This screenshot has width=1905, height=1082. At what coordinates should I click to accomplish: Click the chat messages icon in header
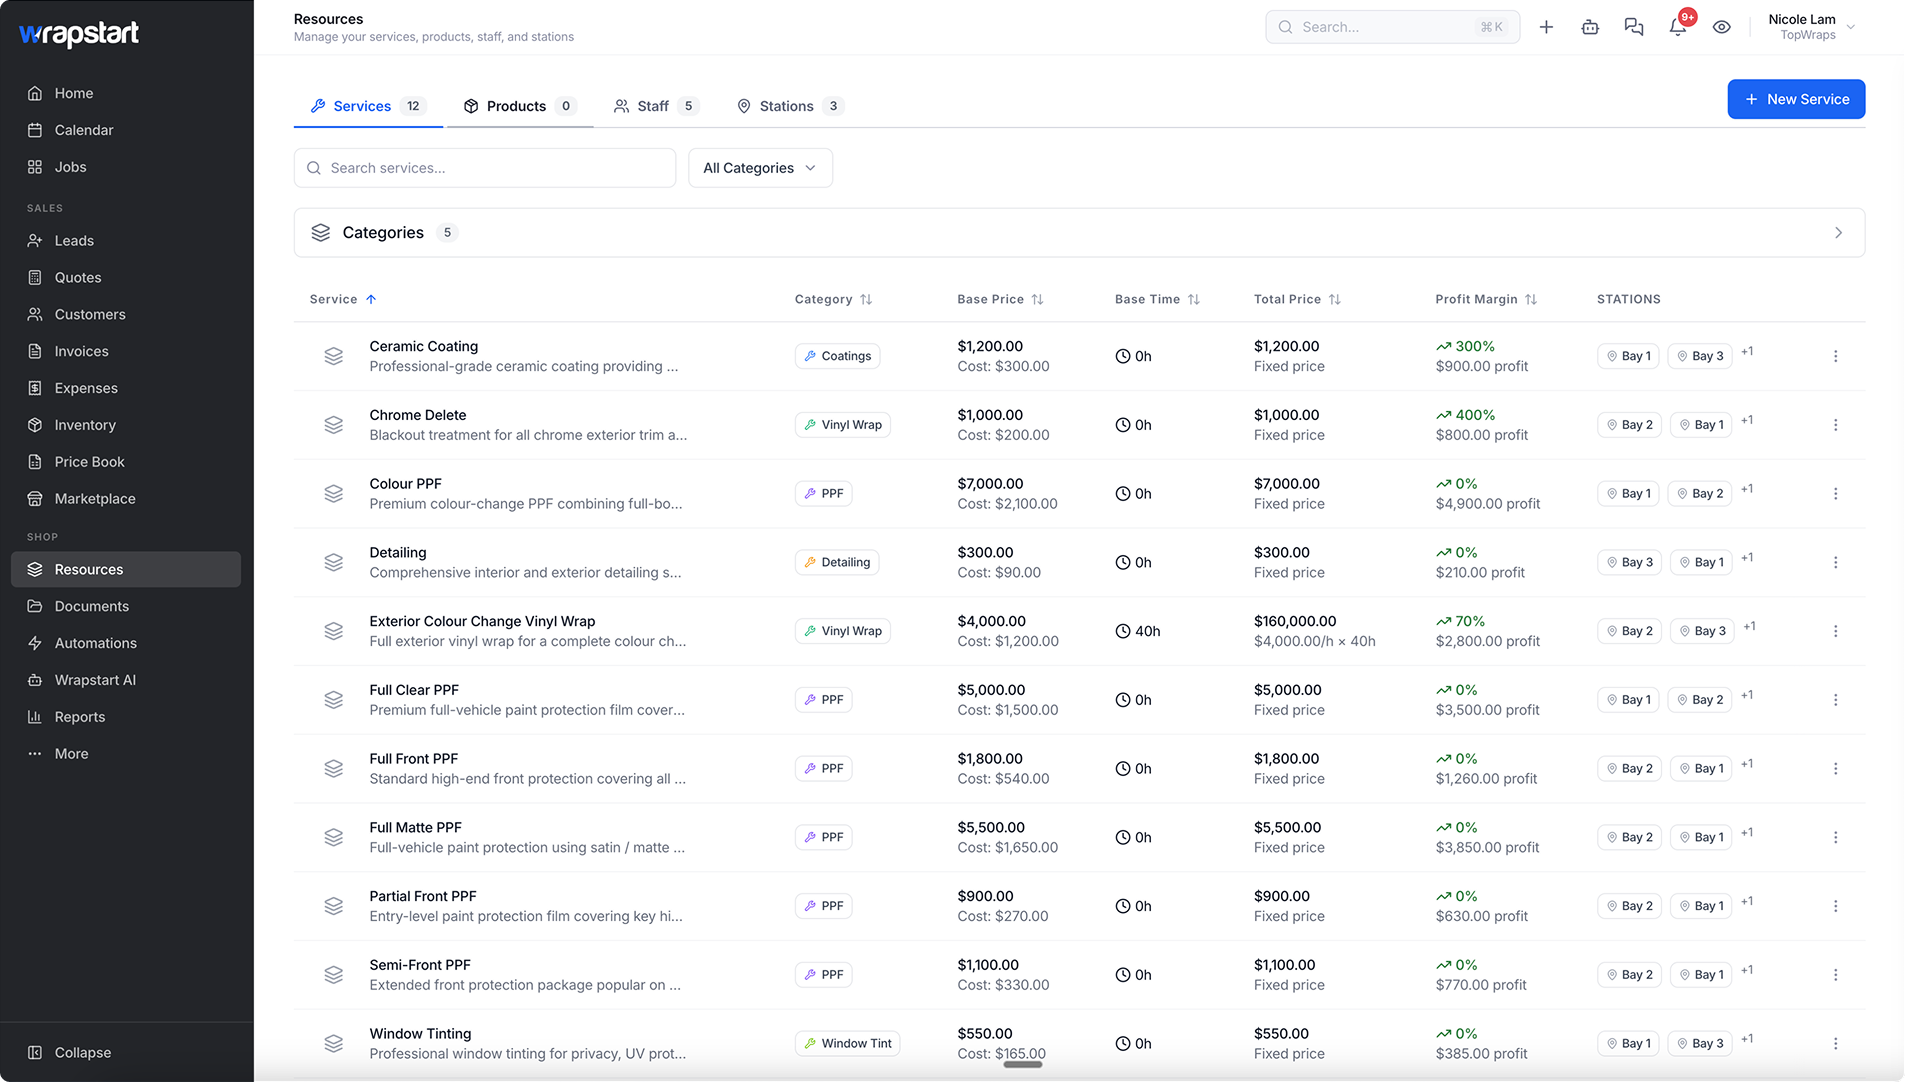(1634, 27)
